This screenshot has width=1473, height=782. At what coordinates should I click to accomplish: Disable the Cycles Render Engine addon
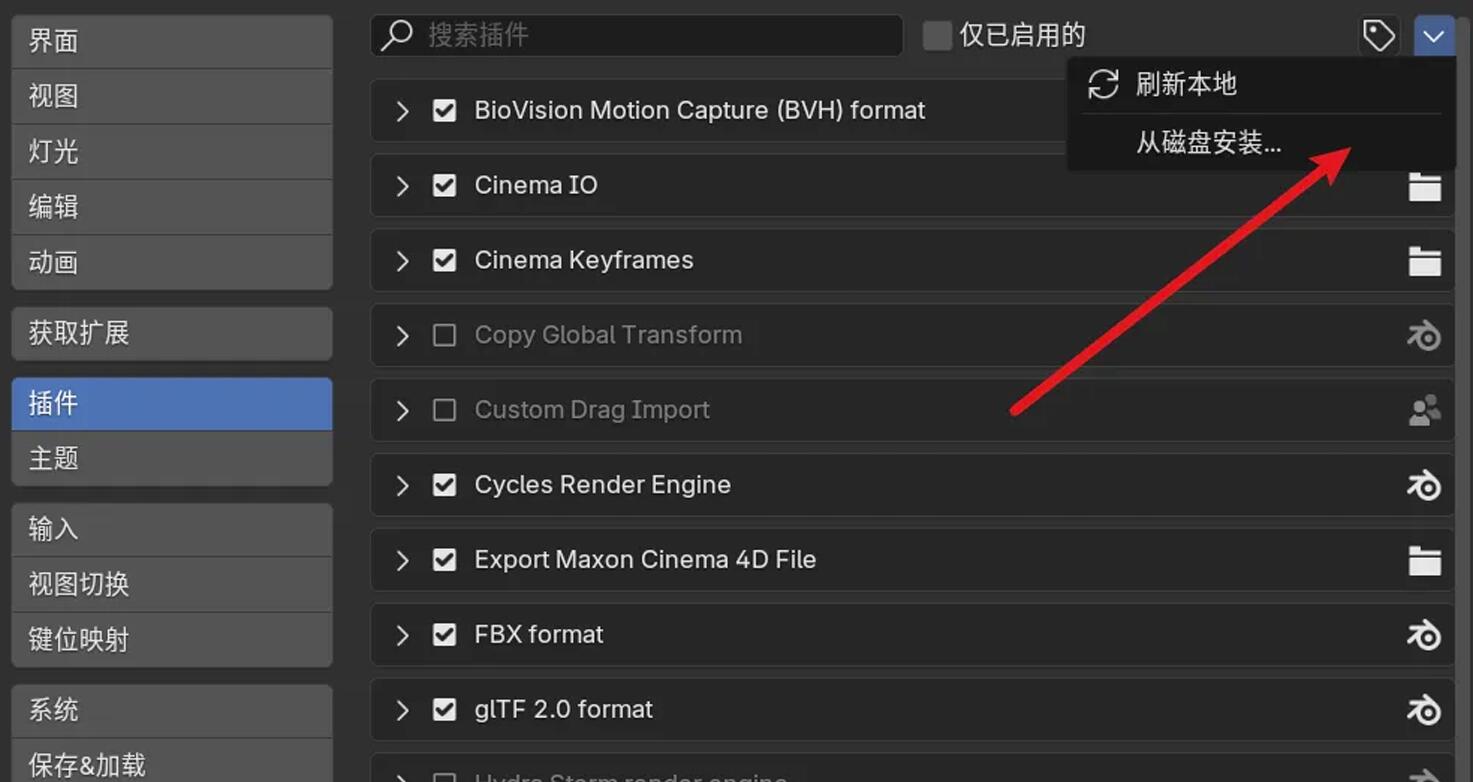pyautogui.click(x=445, y=485)
